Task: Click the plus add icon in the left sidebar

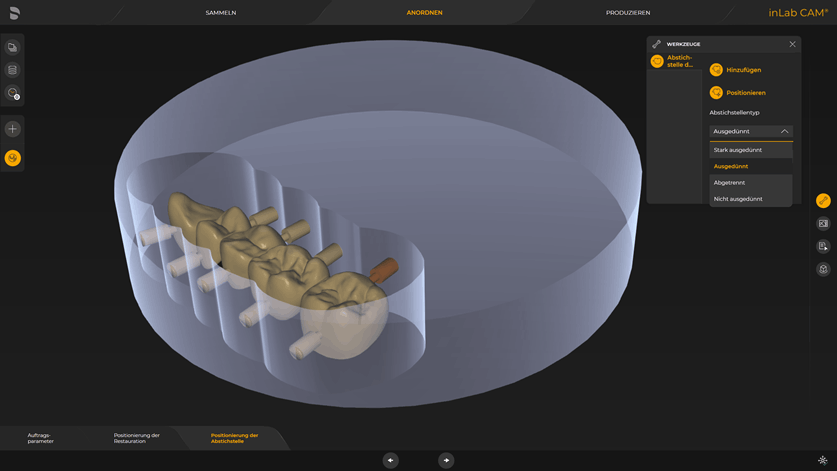Action: (x=13, y=129)
